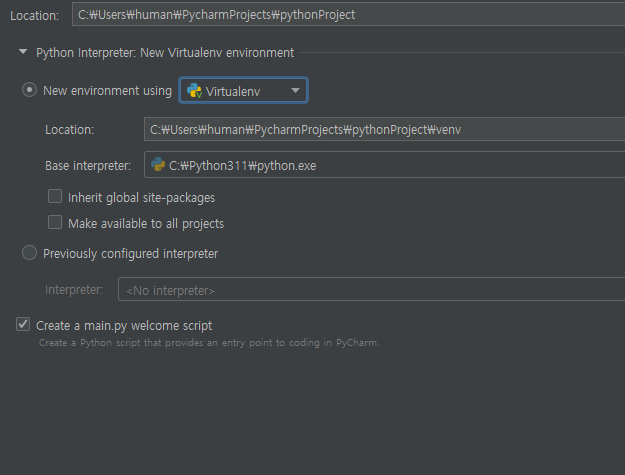Uncheck Create a main.py welcome script
The image size is (625, 475).
point(23,324)
